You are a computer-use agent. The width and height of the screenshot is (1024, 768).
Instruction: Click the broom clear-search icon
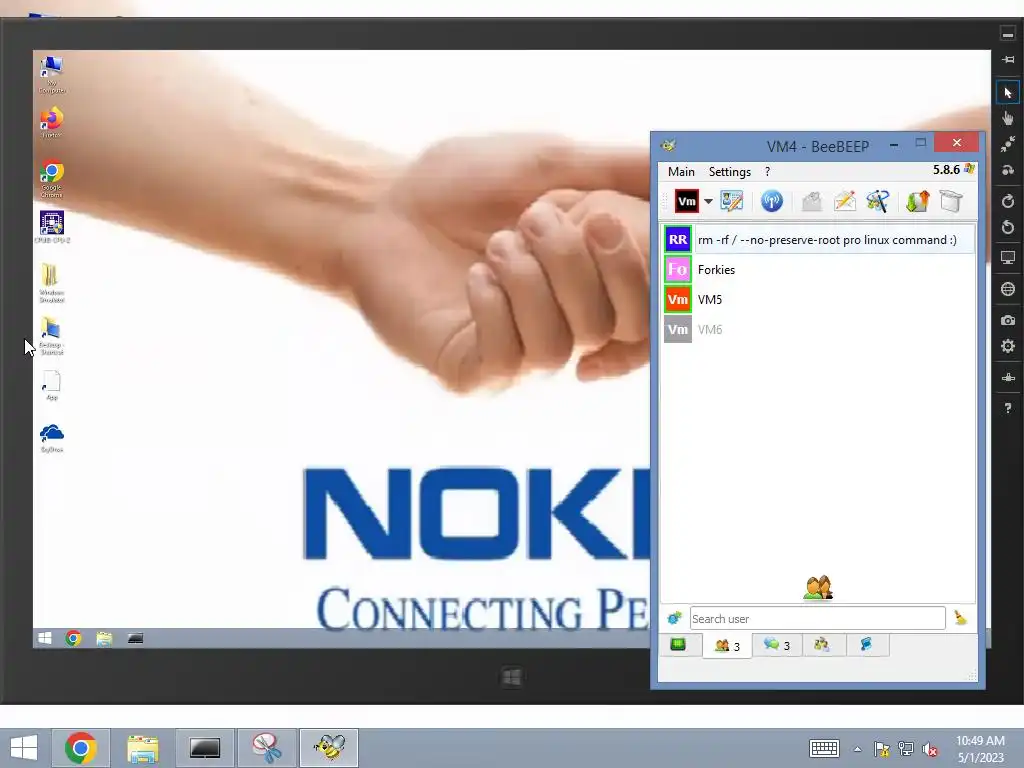960,618
